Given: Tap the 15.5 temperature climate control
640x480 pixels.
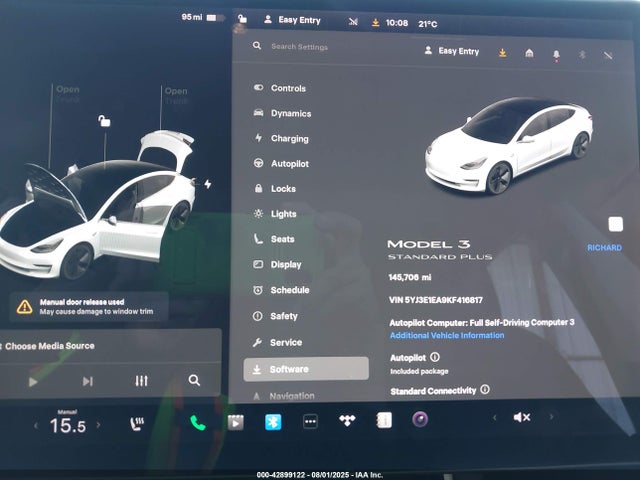Looking at the screenshot, I should (67, 425).
